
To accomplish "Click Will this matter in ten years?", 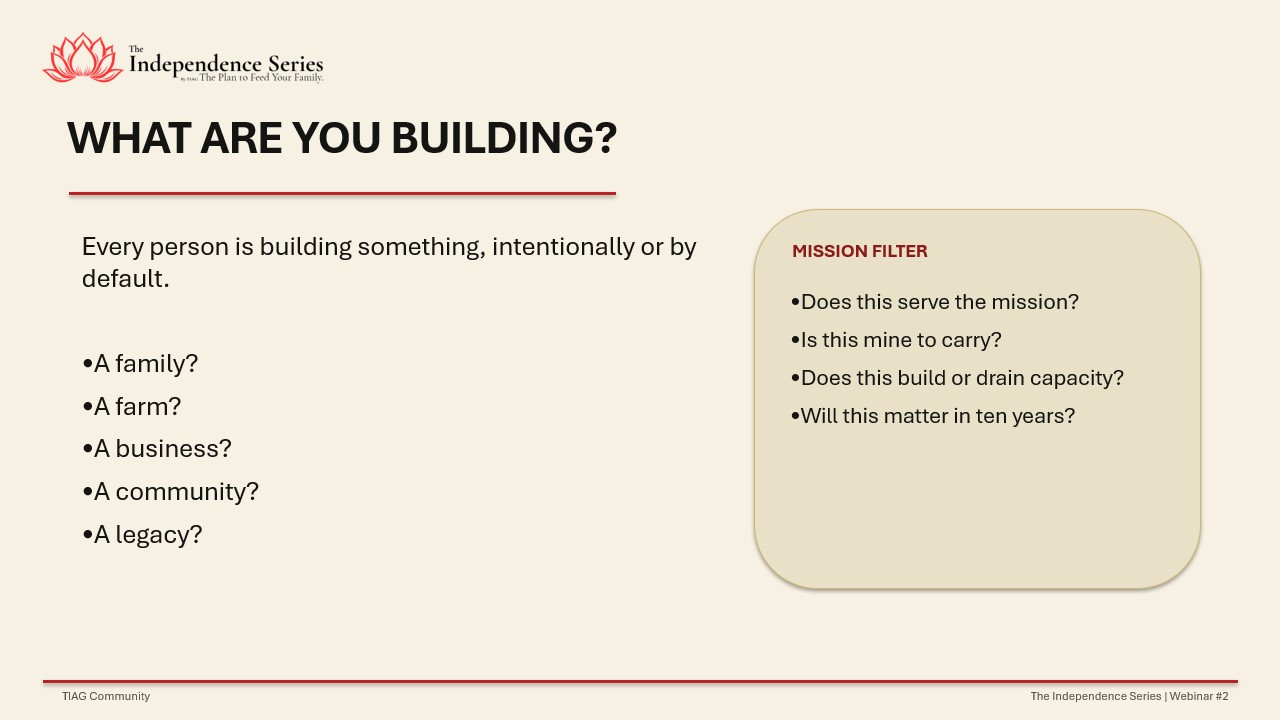I will point(932,416).
